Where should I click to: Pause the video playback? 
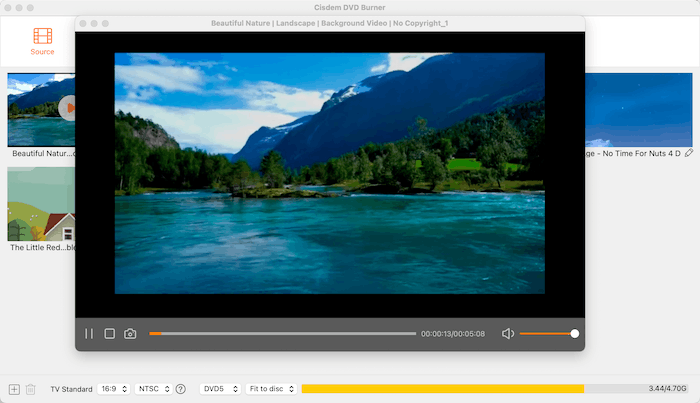tap(89, 334)
